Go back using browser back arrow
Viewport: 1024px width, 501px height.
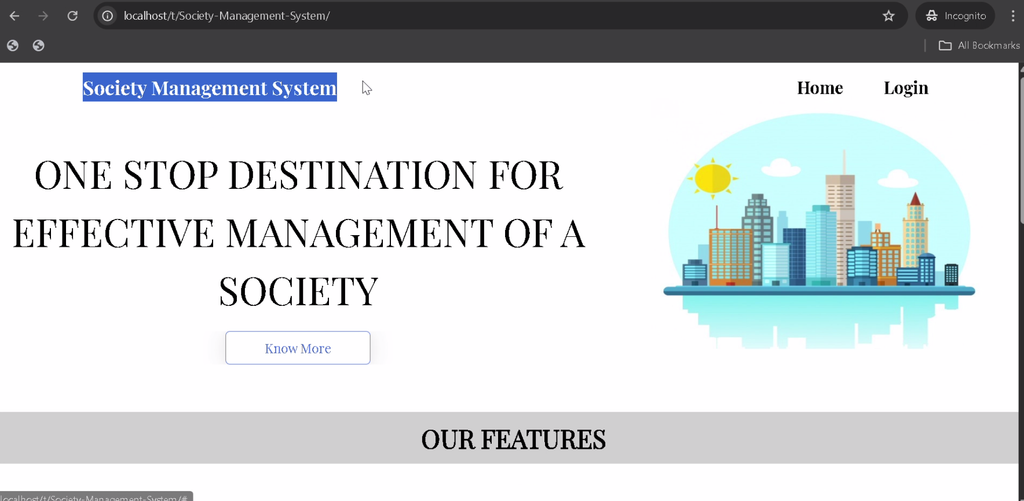(14, 16)
